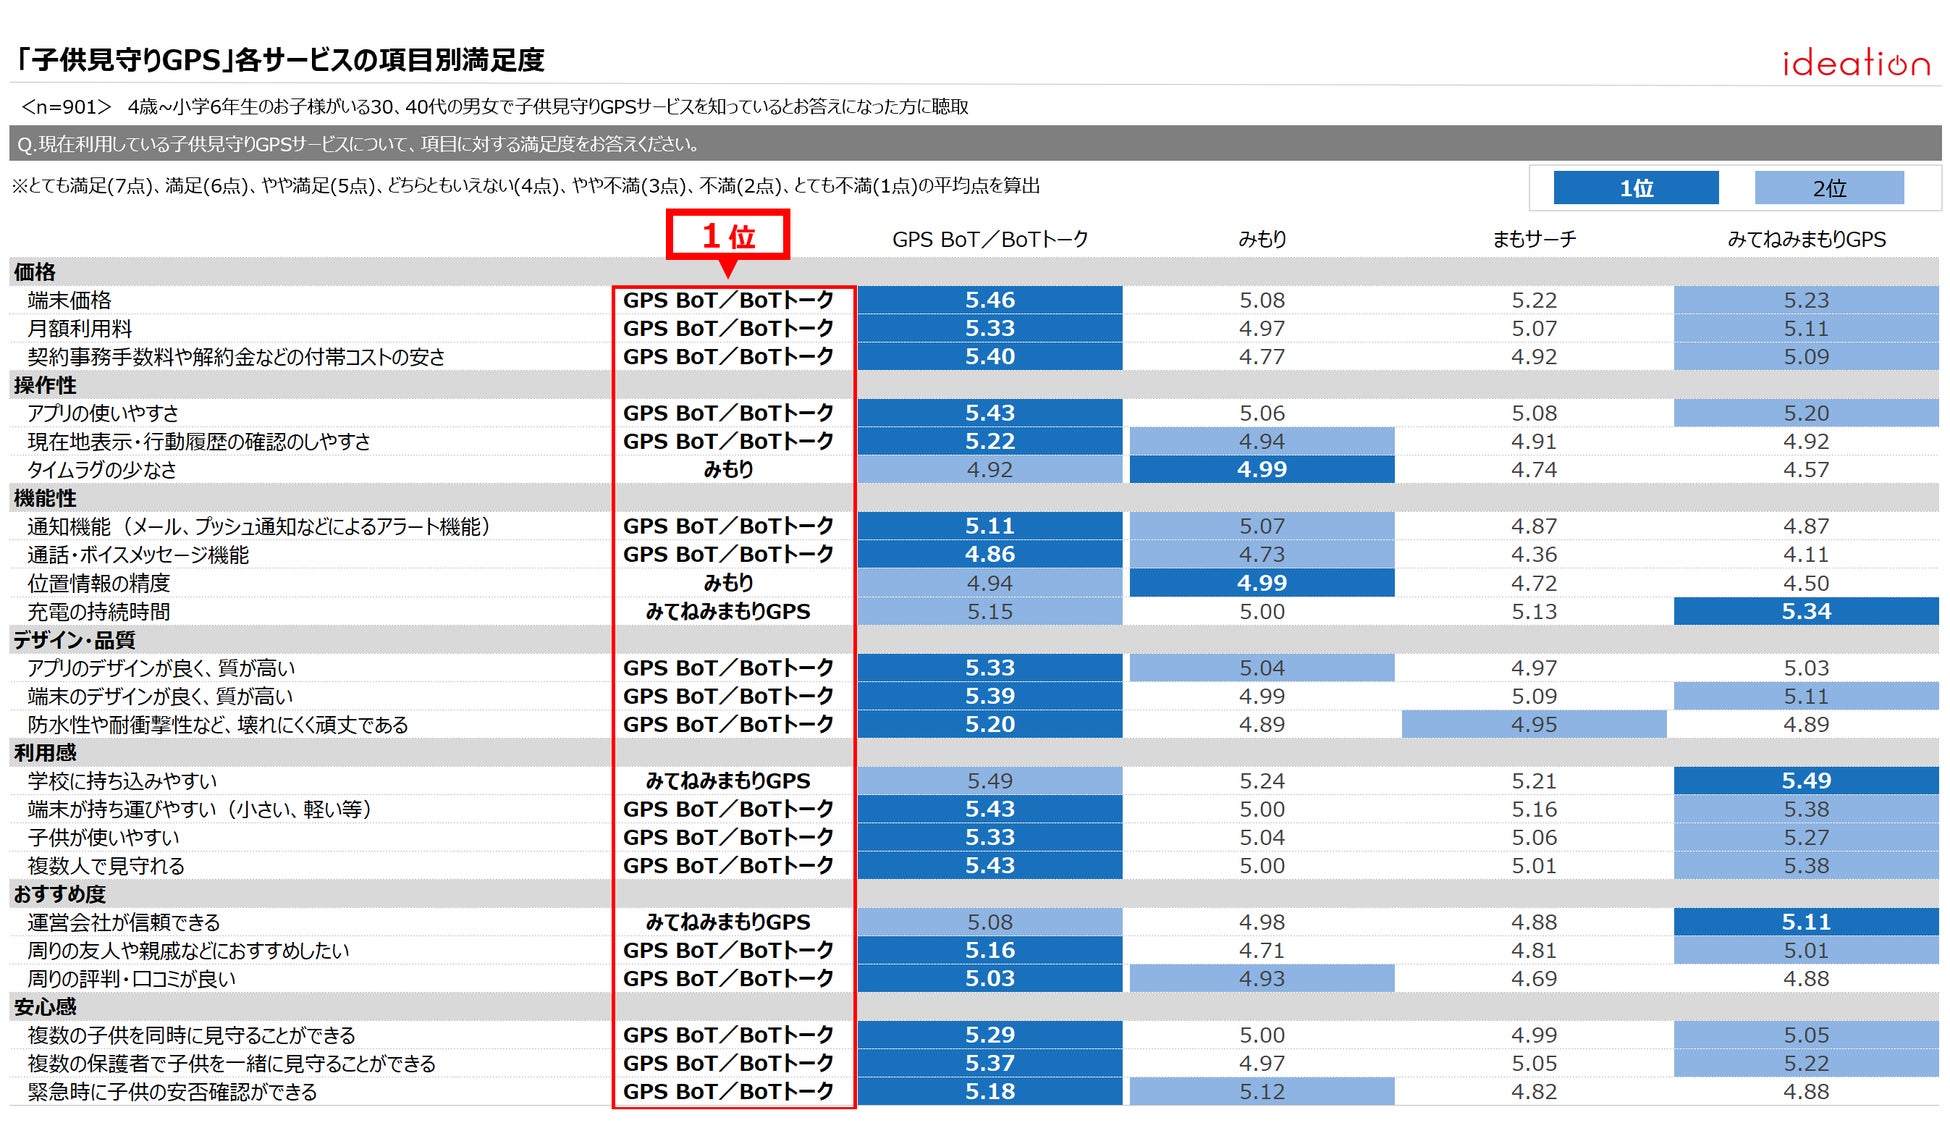This screenshot has width=1950, height=1144.
Task: Click the dark blue 1位 legend swatch
Action: 1635,188
